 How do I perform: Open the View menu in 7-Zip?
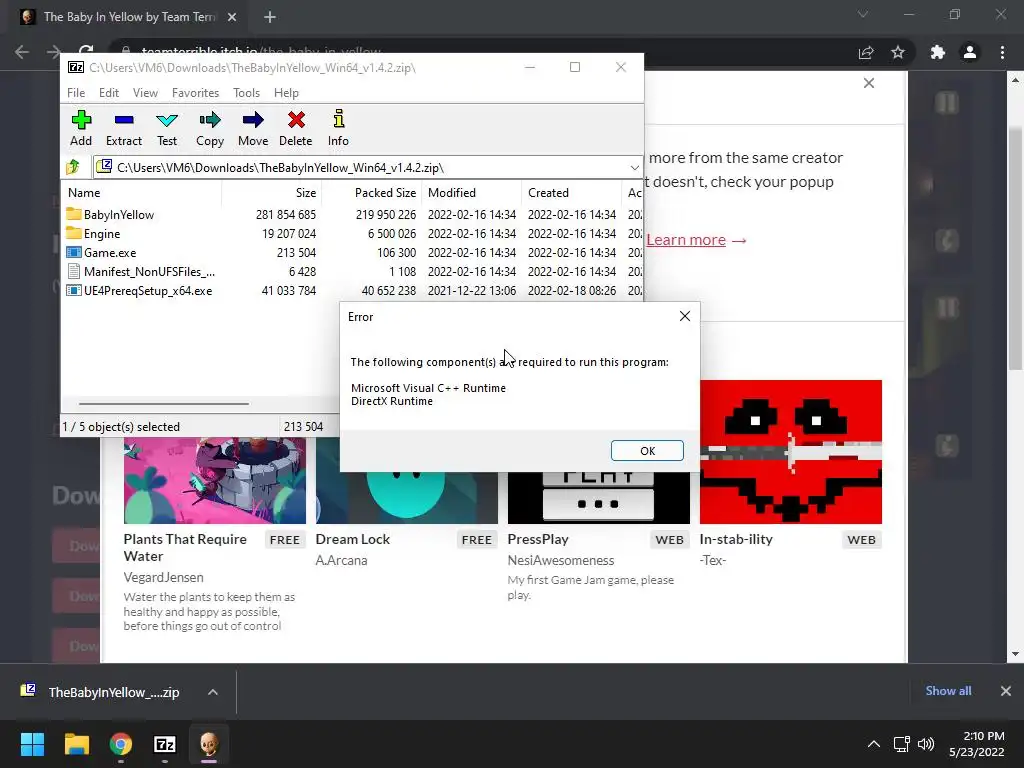(x=145, y=93)
